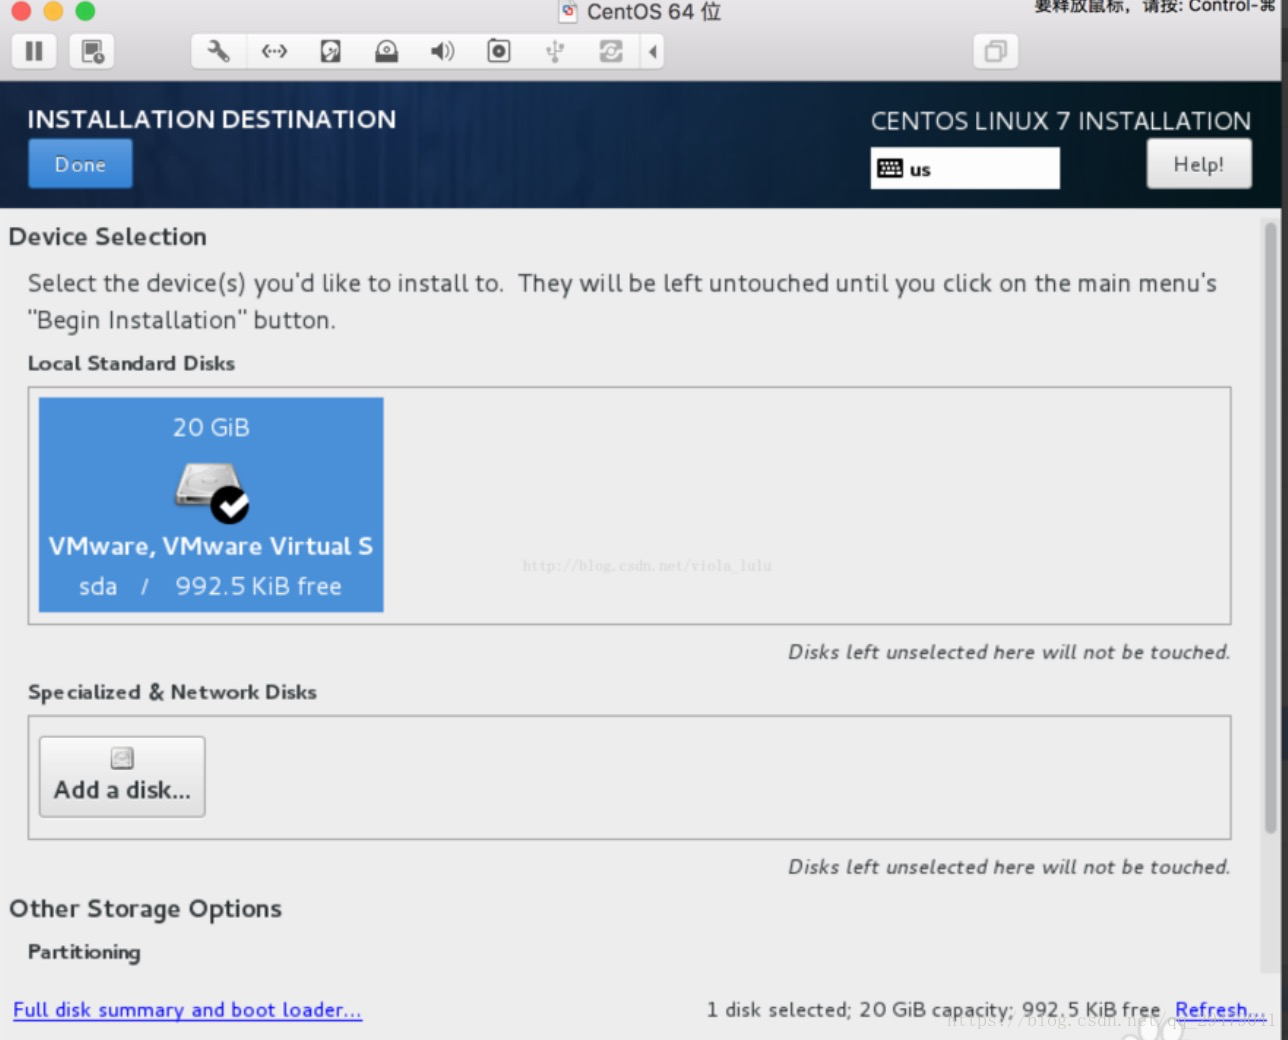The width and height of the screenshot is (1288, 1040).
Task: Click the INSTALLATION DESTINATION title
Action: pyautogui.click(x=212, y=119)
